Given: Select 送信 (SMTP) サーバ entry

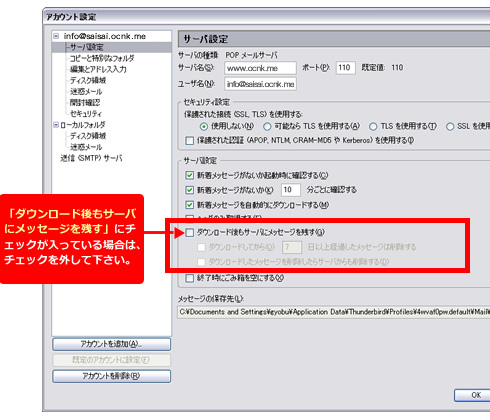Looking at the screenshot, I should pos(91,158).
